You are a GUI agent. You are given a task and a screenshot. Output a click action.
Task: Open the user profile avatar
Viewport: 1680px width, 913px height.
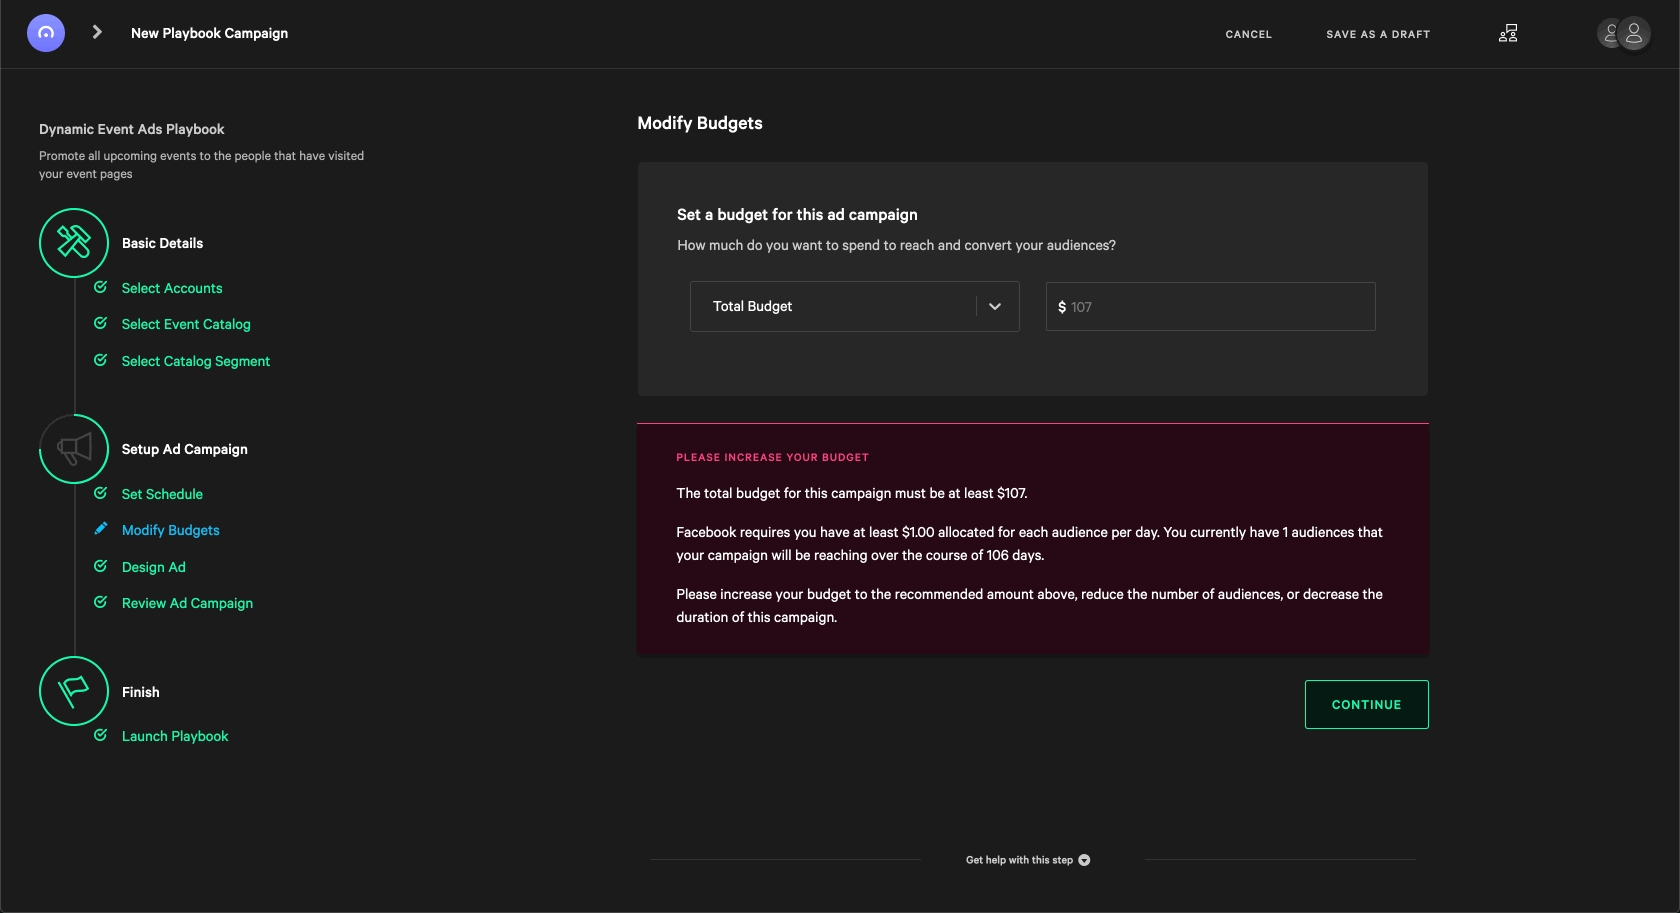[1633, 34]
